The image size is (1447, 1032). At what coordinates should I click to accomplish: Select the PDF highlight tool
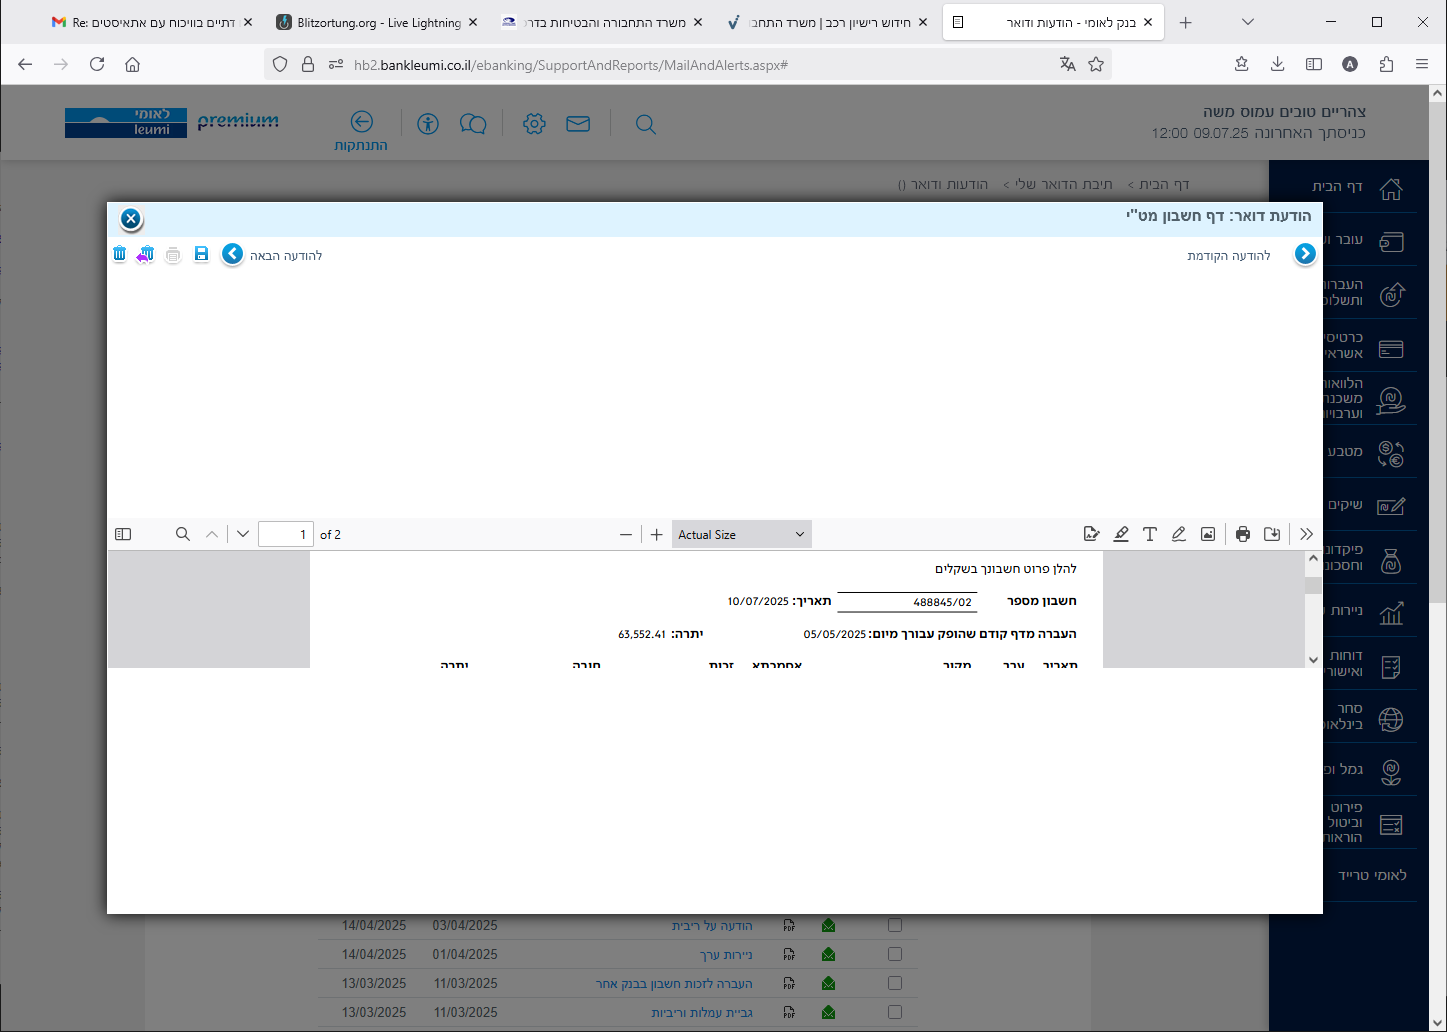[1121, 534]
